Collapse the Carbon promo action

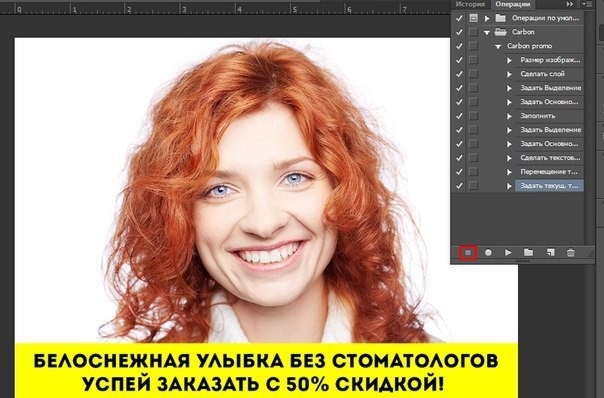498,47
